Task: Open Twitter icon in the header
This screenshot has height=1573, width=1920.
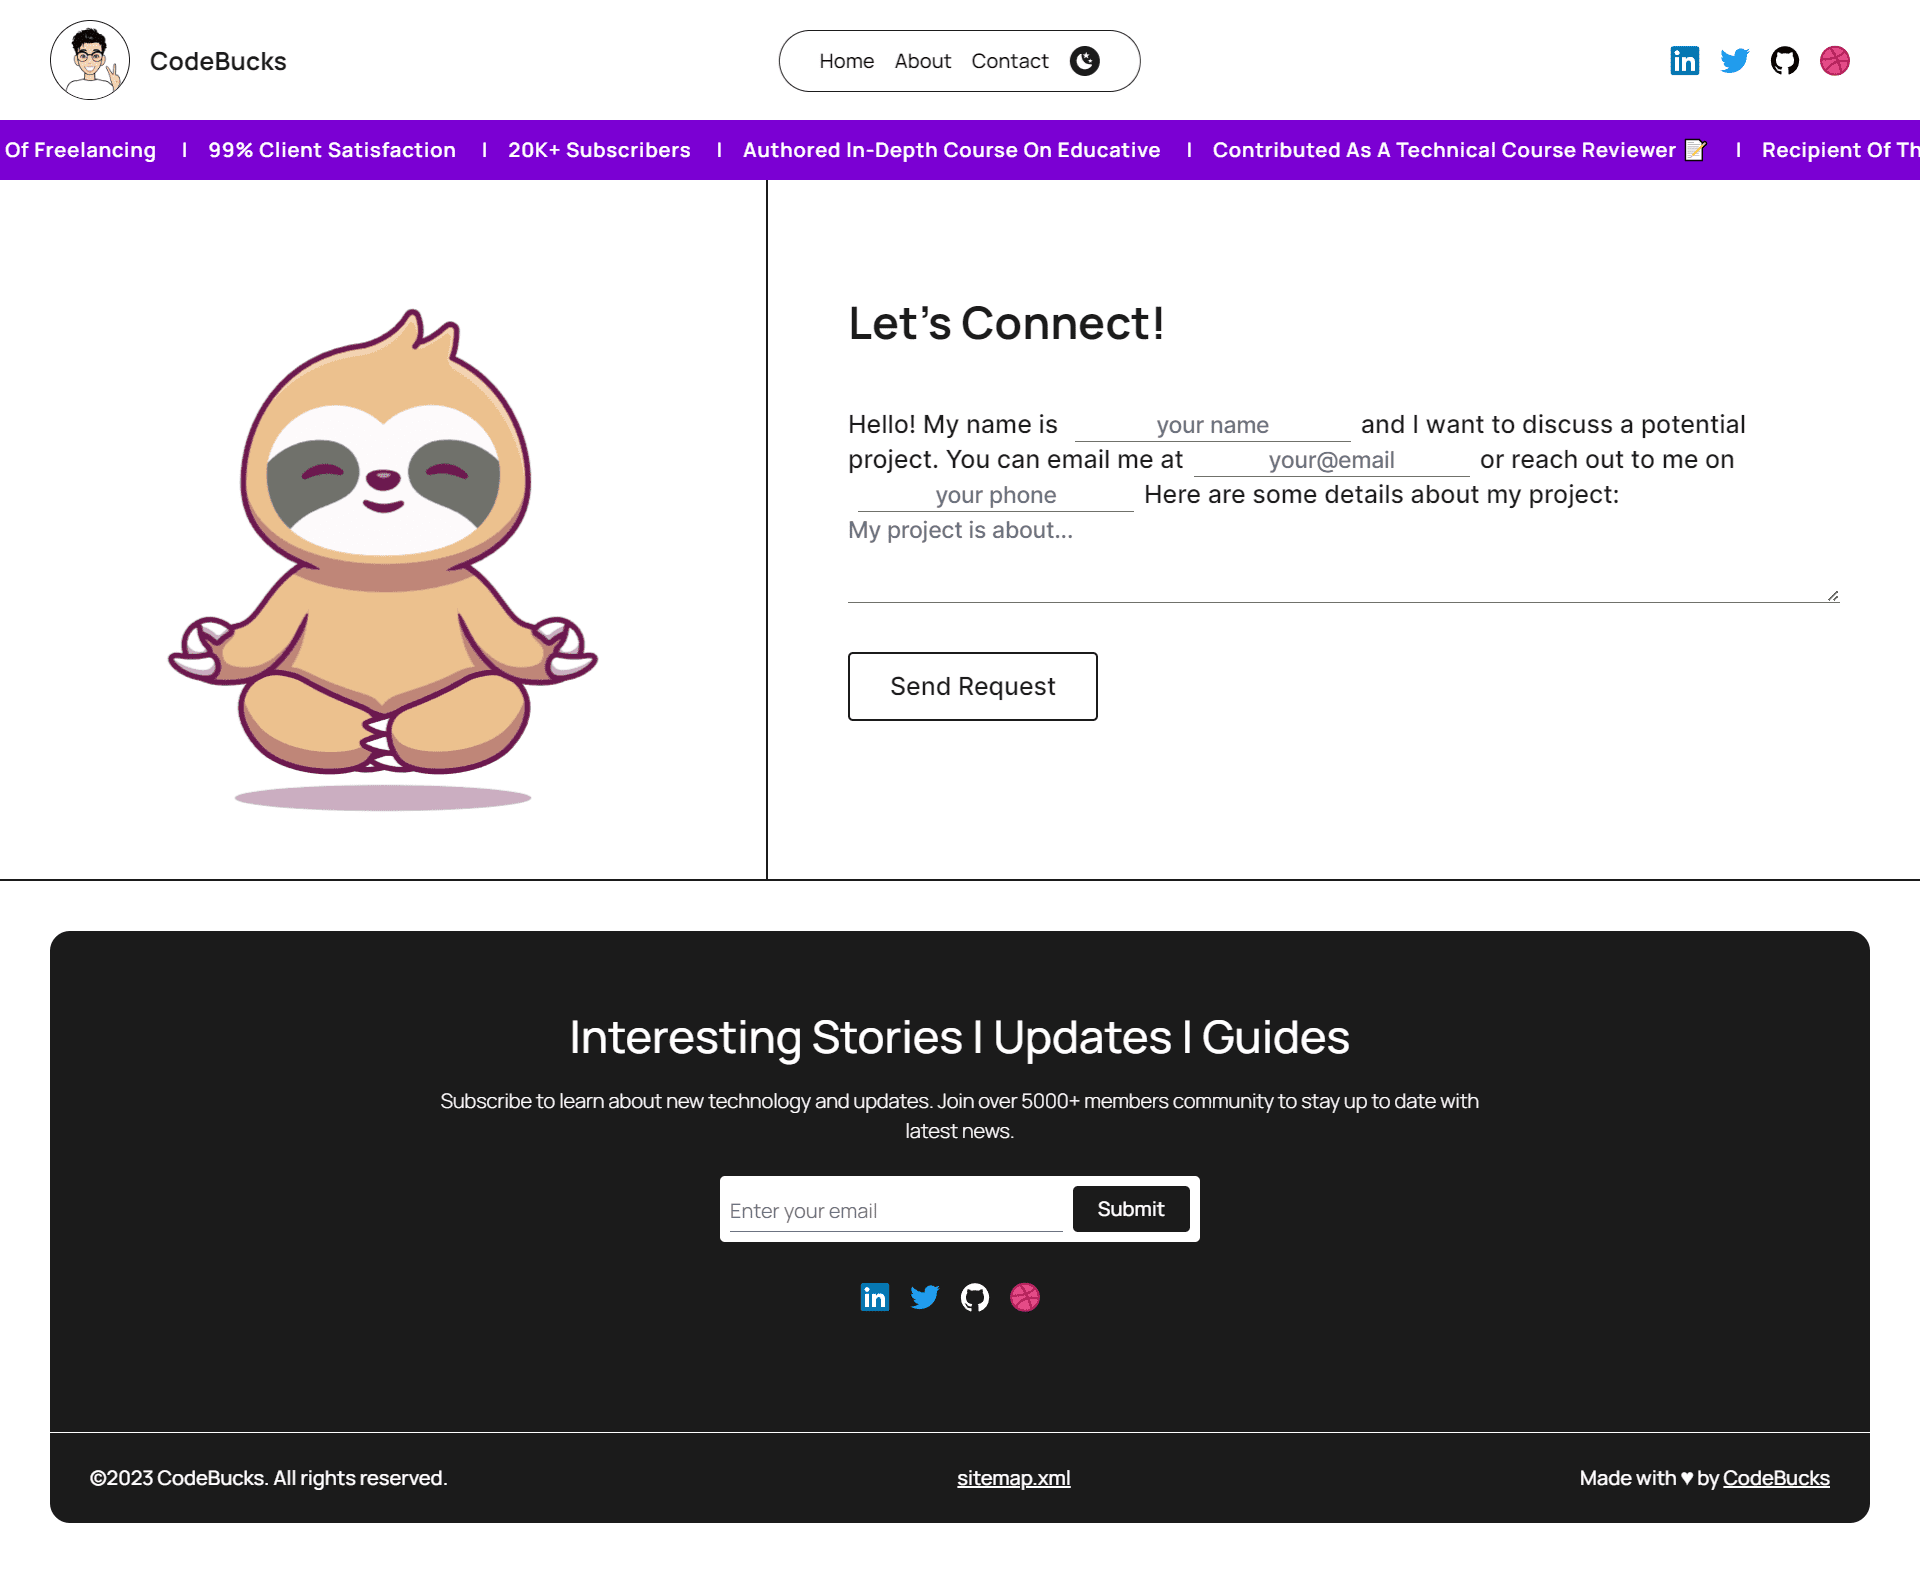Action: pyautogui.click(x=1734, y=61)
